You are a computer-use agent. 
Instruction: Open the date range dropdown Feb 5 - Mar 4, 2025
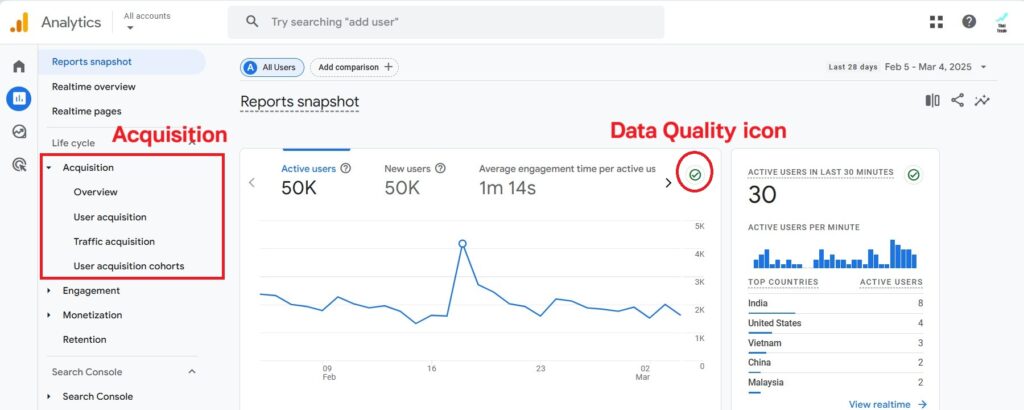[x=936, y=67]
